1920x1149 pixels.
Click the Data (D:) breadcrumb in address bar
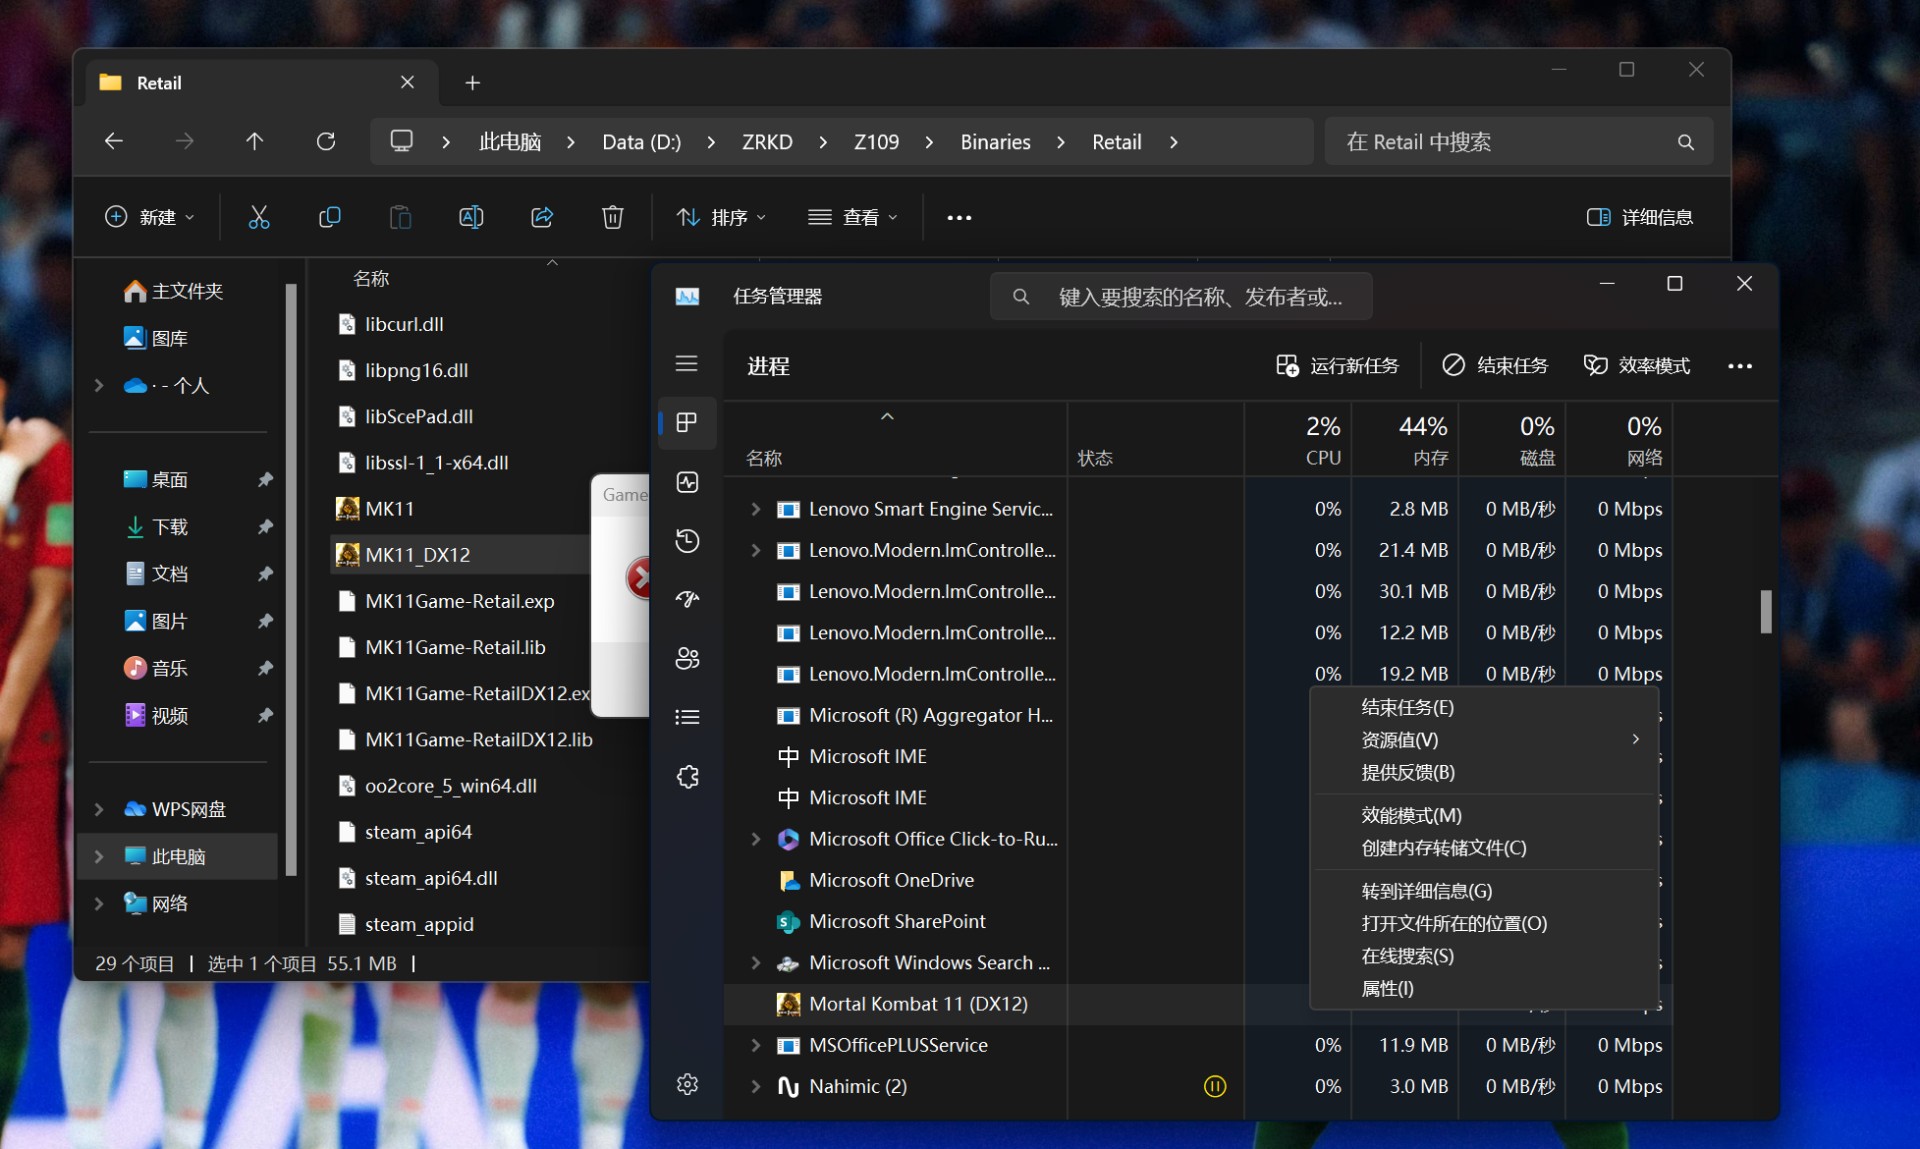(x=641, y=142)
